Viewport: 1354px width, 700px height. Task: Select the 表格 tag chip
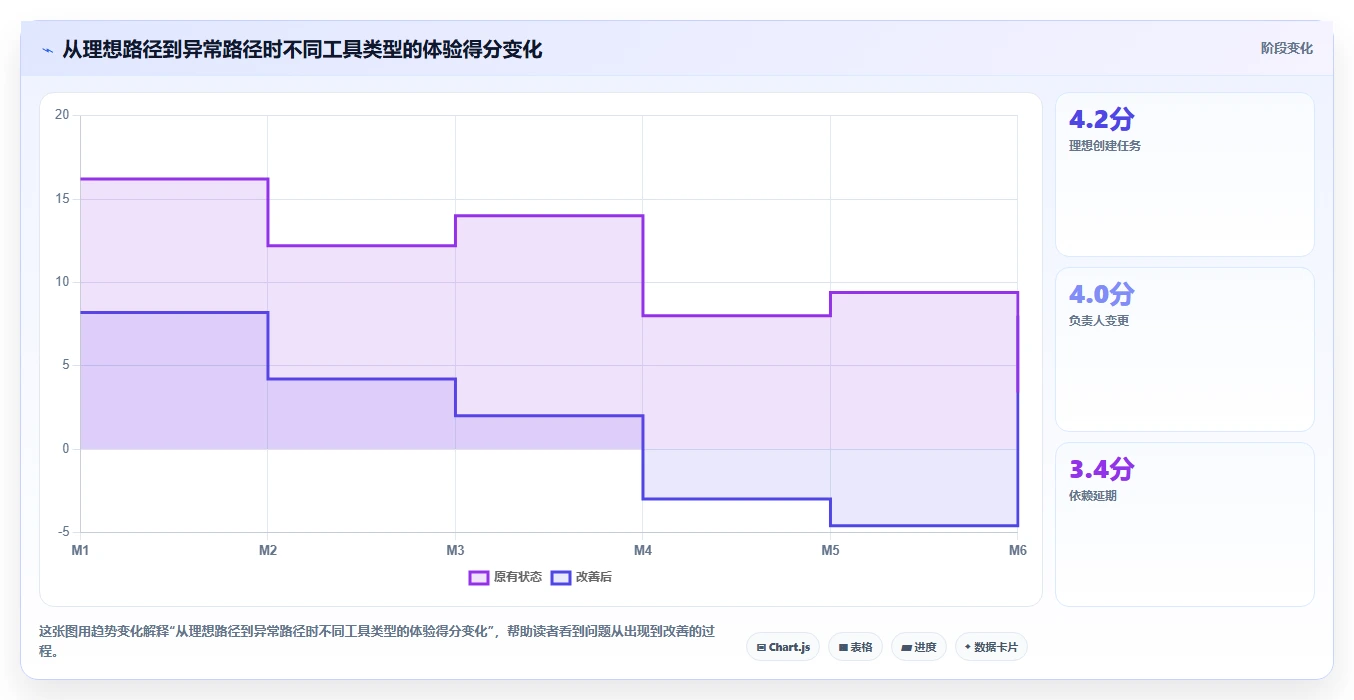(855, 647)
